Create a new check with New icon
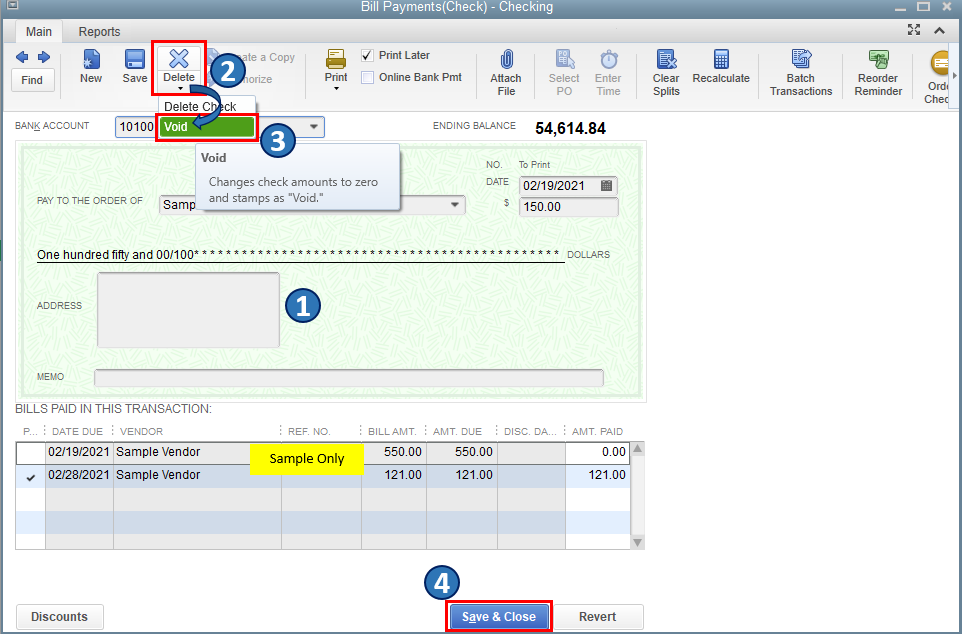Viewport: 962px width, 634px height. pyautogui.click(x=91, y=60)
